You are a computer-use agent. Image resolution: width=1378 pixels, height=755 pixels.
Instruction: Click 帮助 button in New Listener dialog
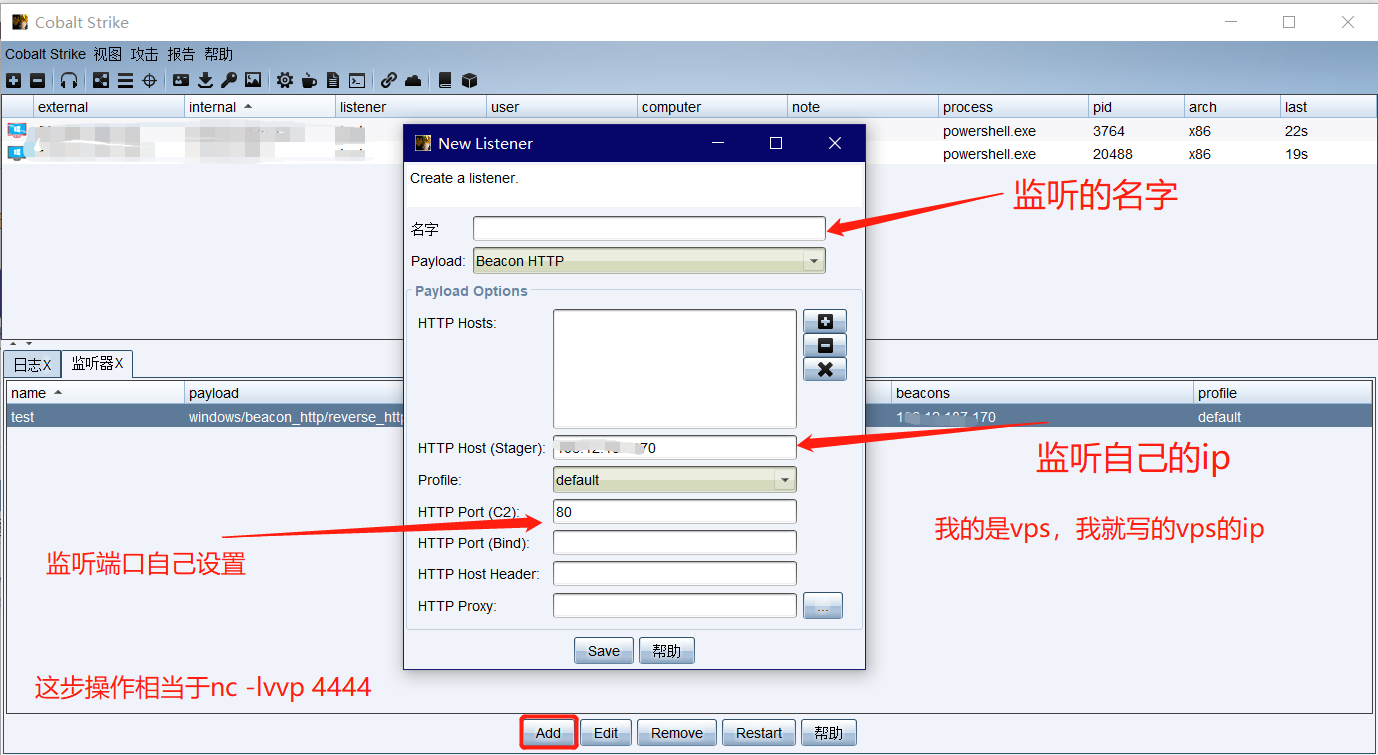[x=666, y=651]
